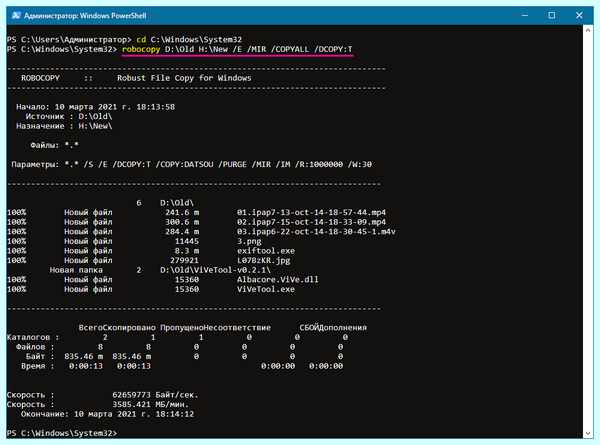The image size is (600, 445).
Task: Click the 'Каталогов' summary row label
Action: click(28, 337)
